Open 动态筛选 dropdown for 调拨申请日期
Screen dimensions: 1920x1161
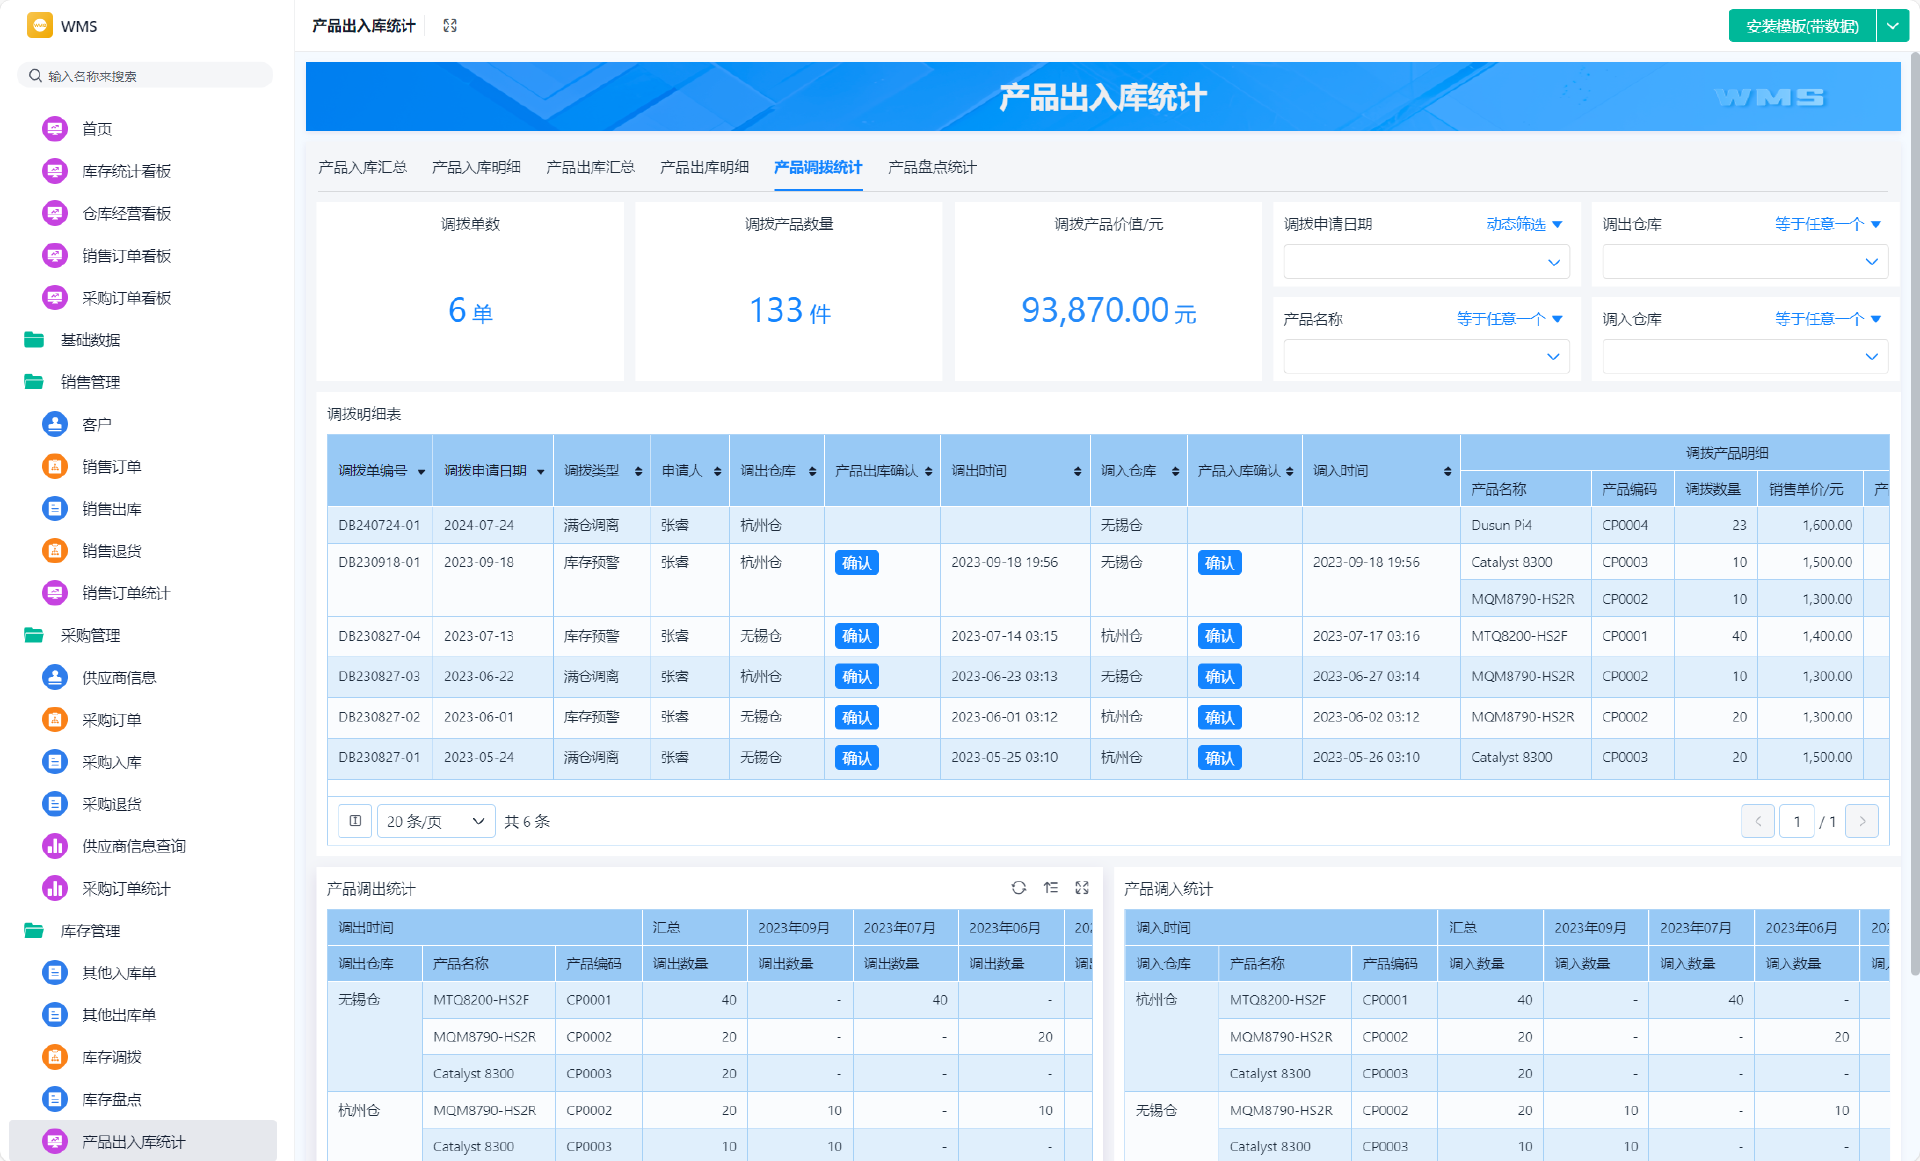pyautogui.click(x=1524, y=224)
